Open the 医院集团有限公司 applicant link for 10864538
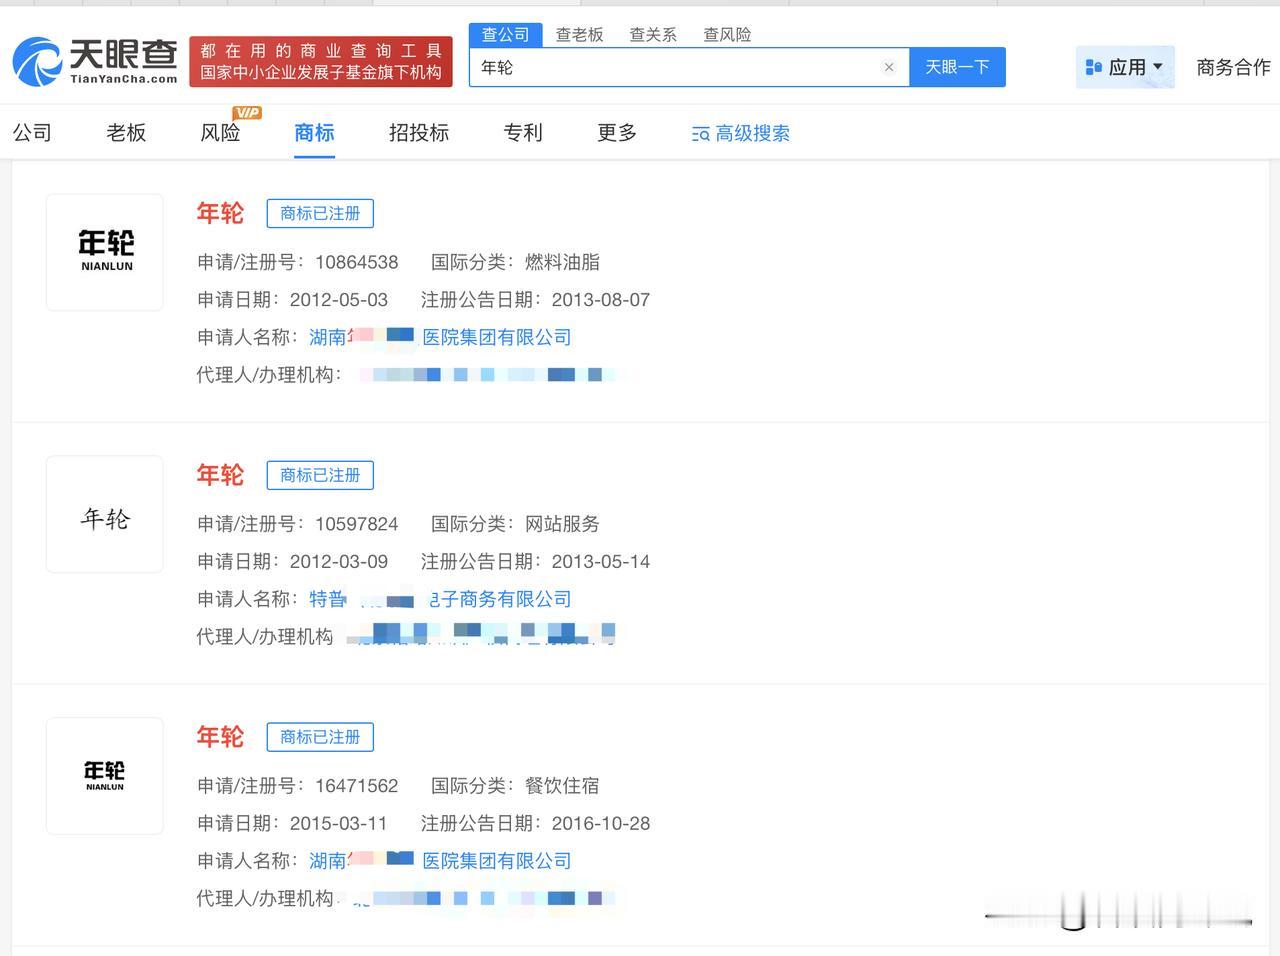This screenshot has height=956, width=1280. [440, 337]
